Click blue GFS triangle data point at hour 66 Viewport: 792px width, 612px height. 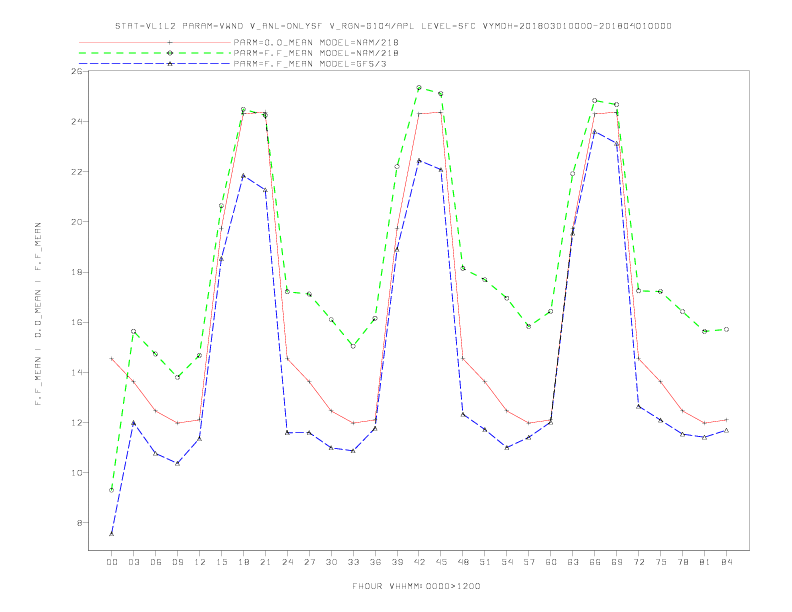595,132
